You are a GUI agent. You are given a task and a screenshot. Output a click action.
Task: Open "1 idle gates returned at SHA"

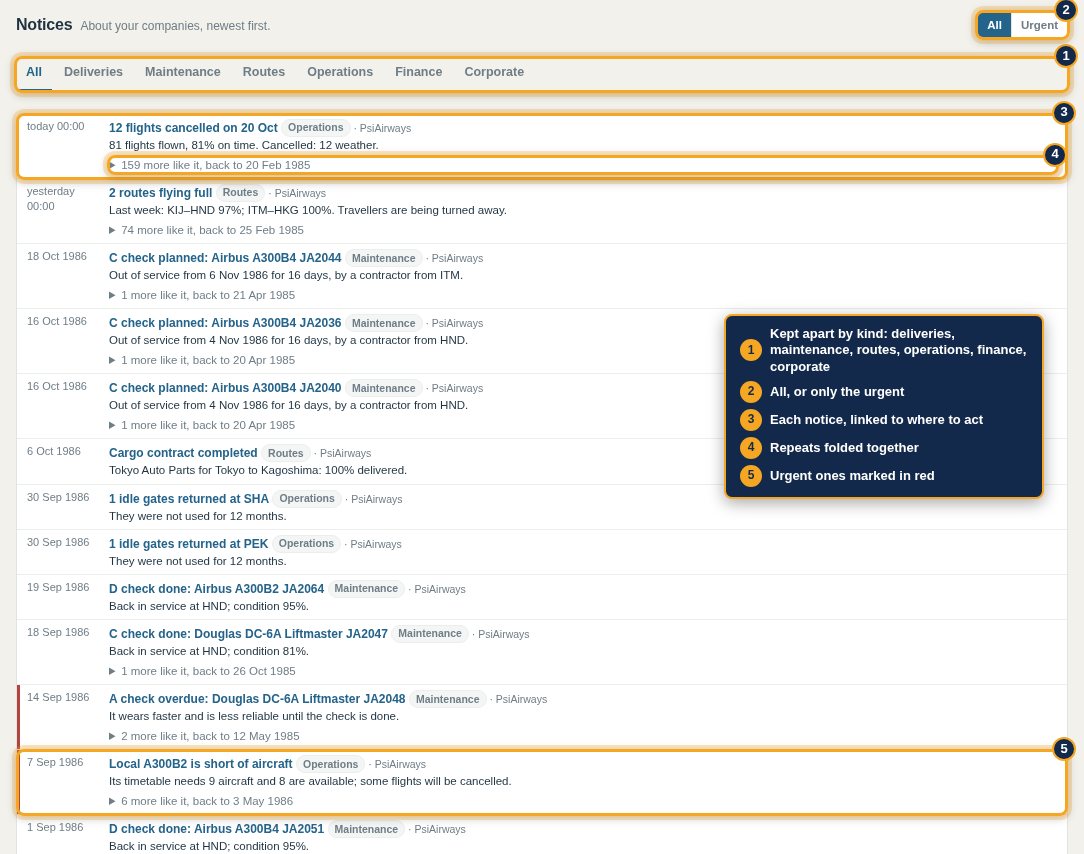coord(189,499)
